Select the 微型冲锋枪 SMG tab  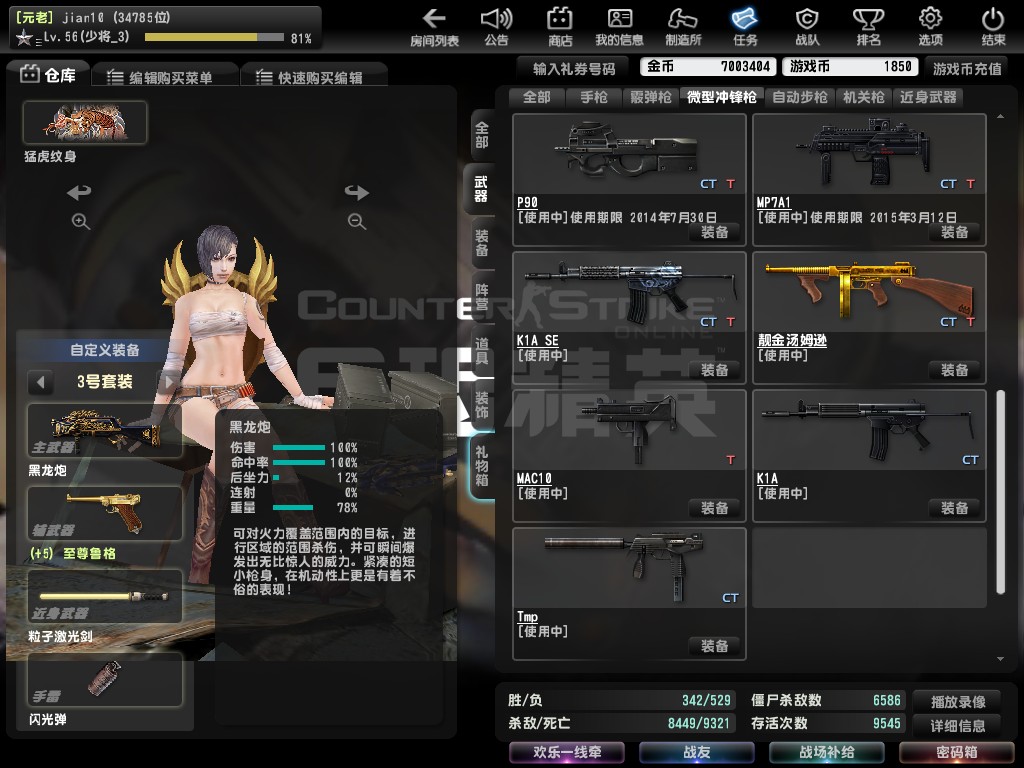(x=722, y=97)
